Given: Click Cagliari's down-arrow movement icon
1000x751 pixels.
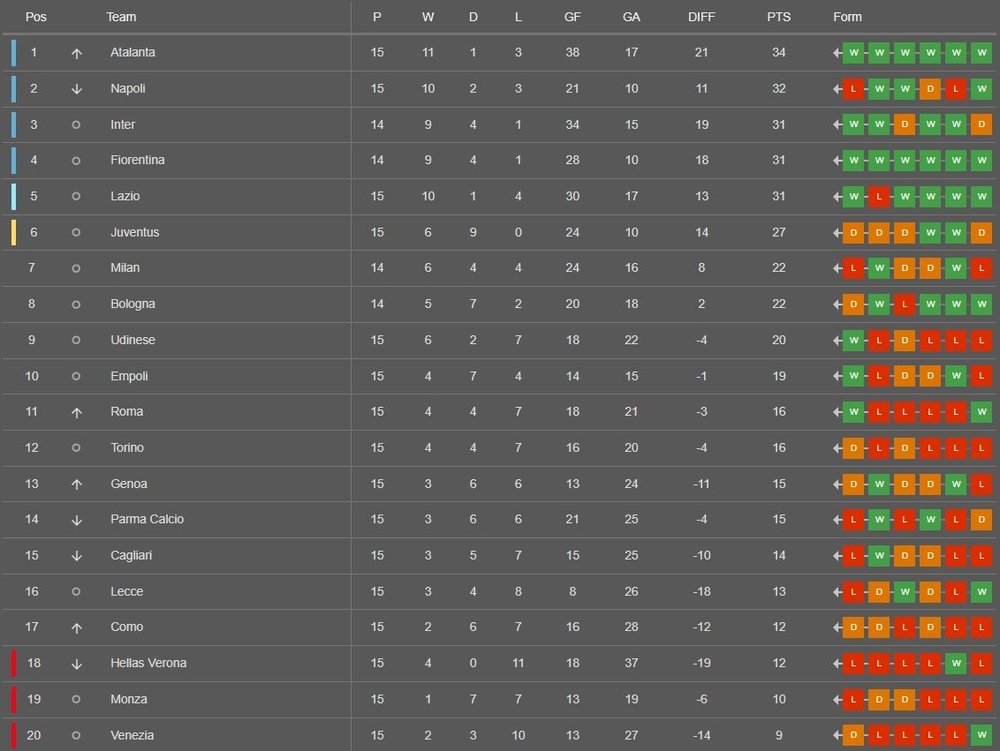Looking at the screenshot, I should [76, 556].
